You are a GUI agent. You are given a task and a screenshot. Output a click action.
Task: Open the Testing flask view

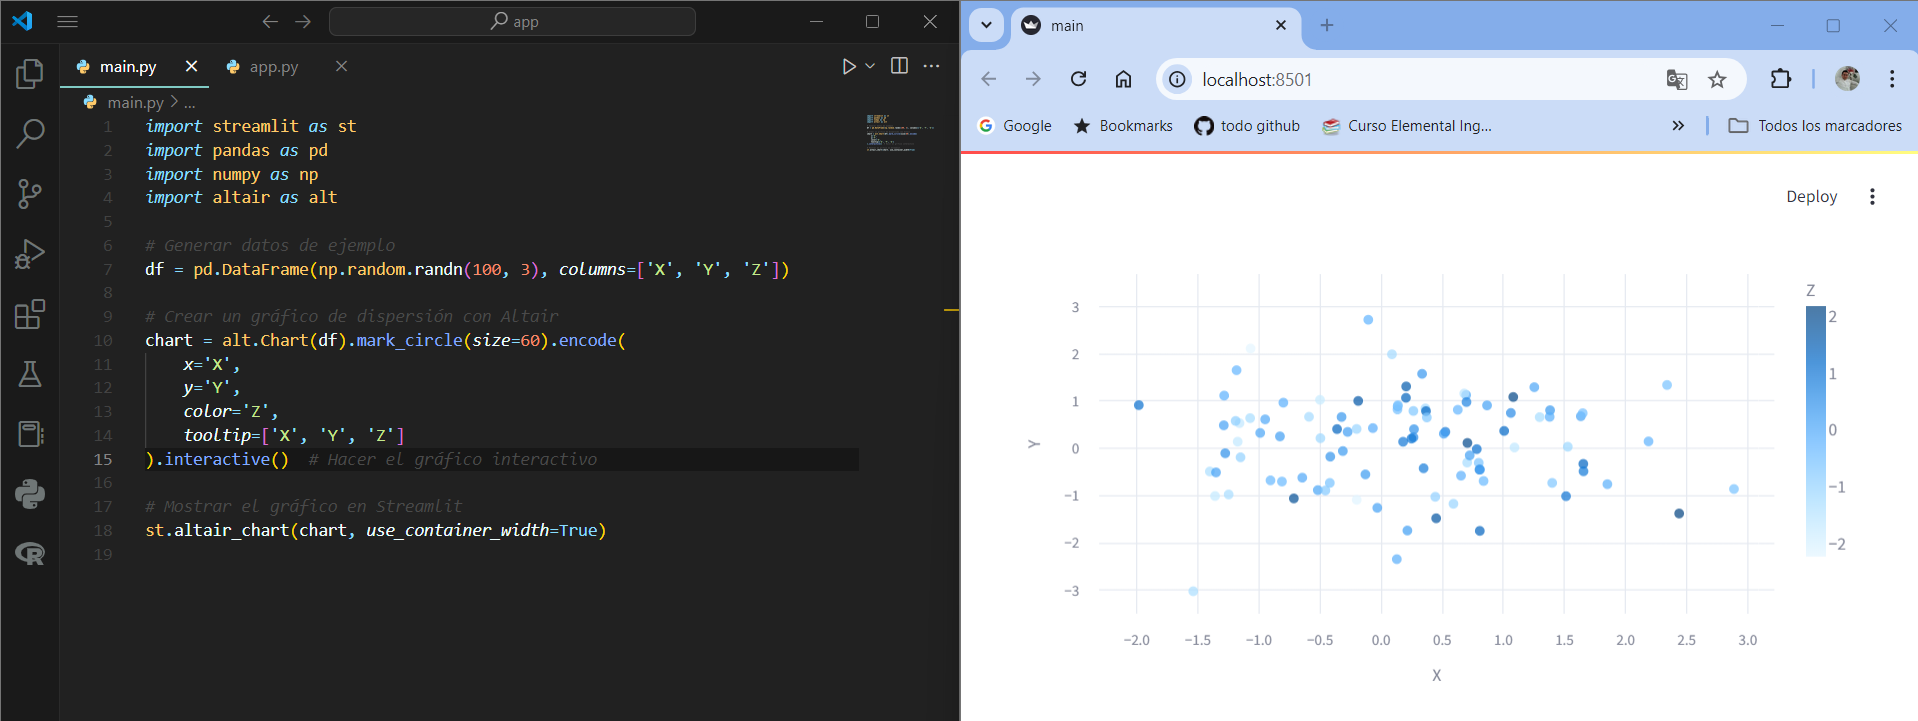pos(30,374)
